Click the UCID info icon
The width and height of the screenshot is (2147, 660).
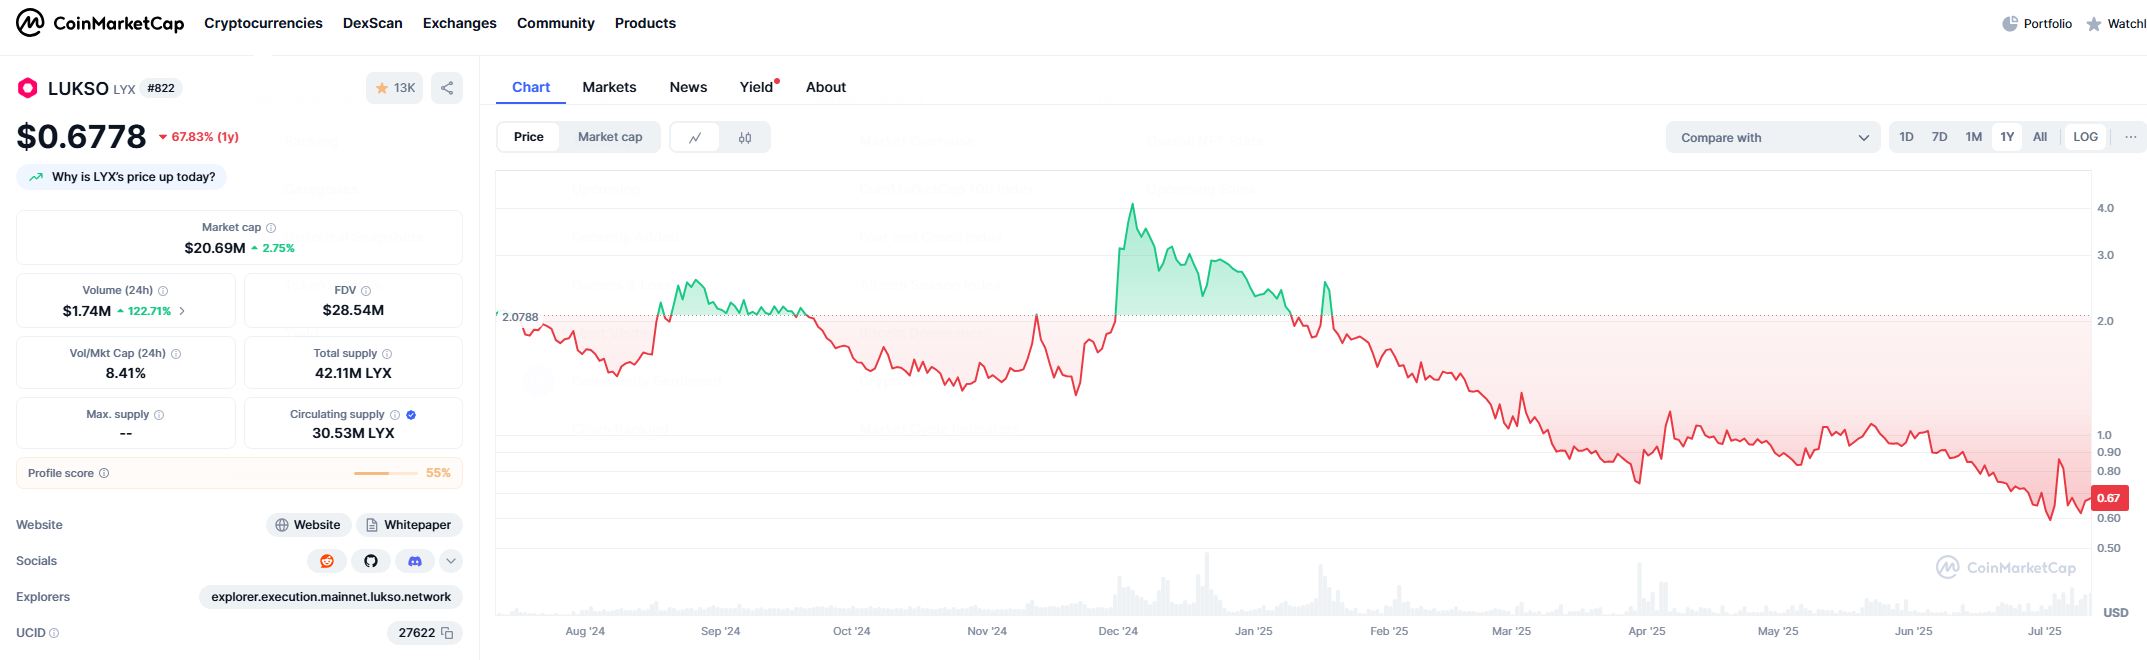tap(54, 633)
